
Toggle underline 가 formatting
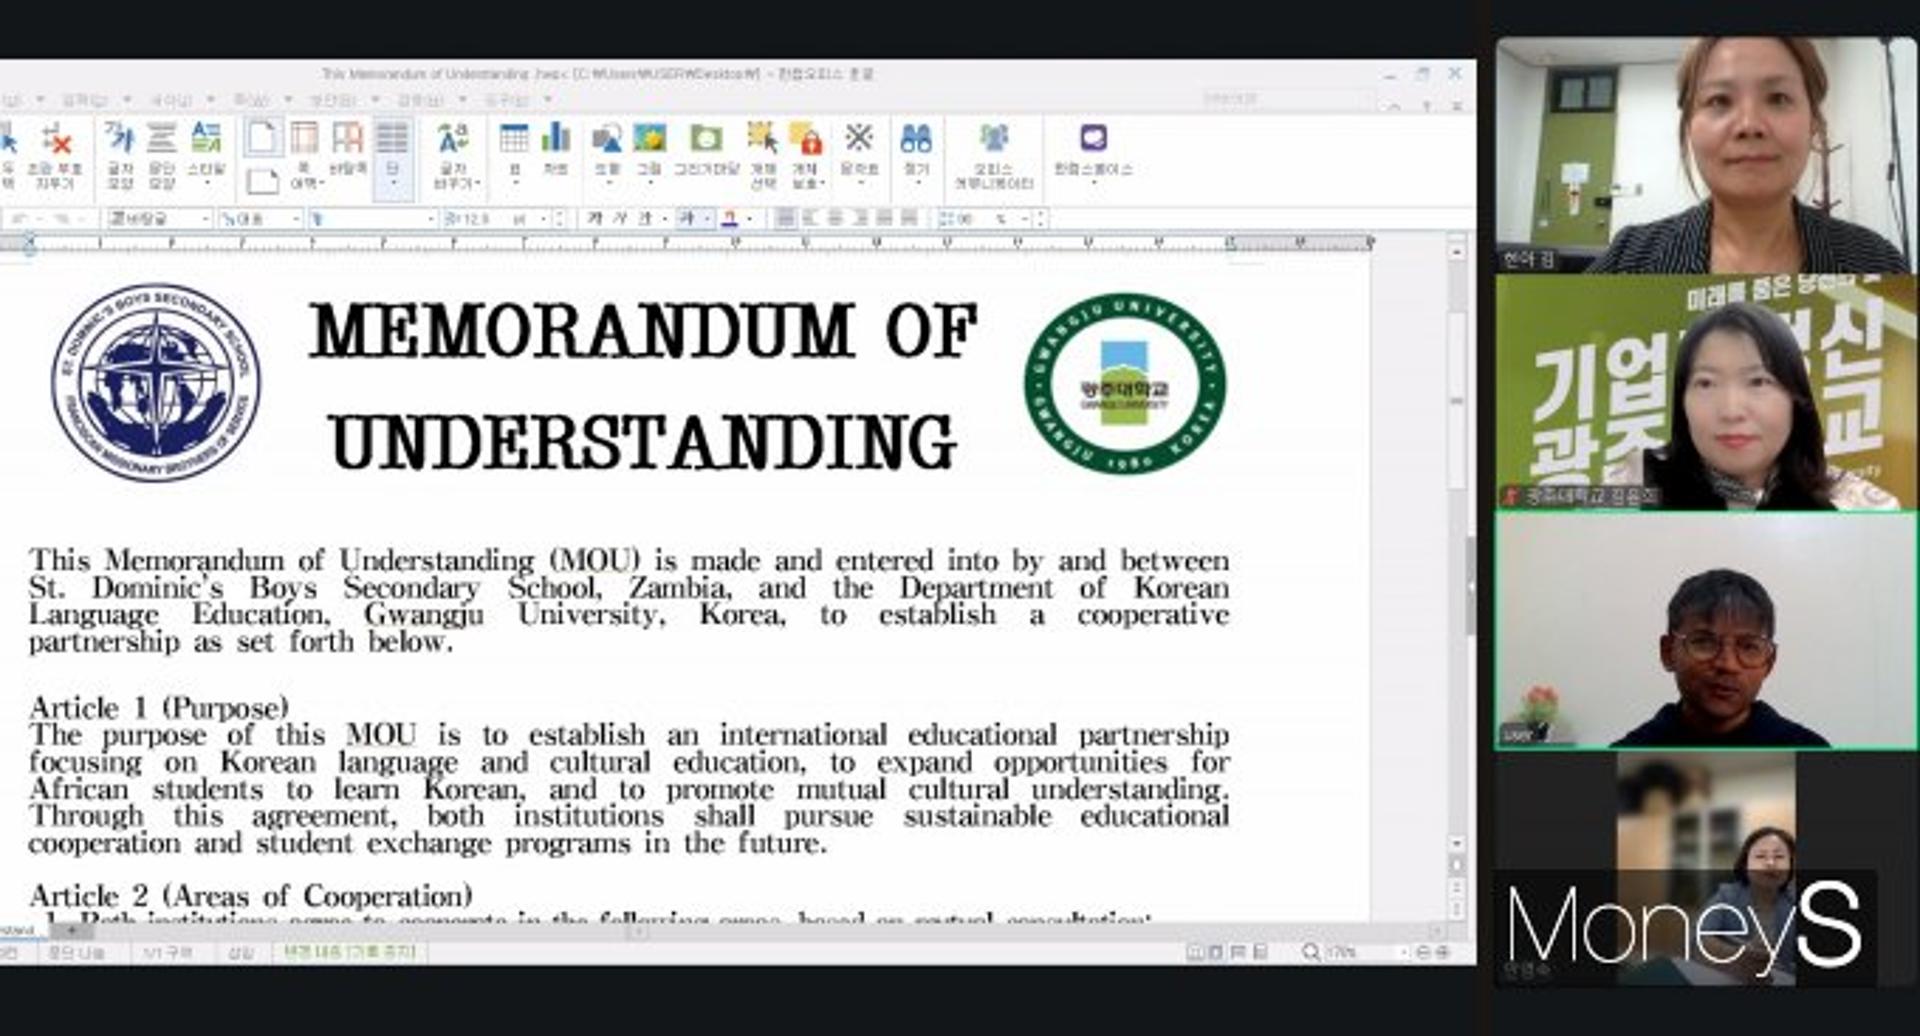click(645, 218)
